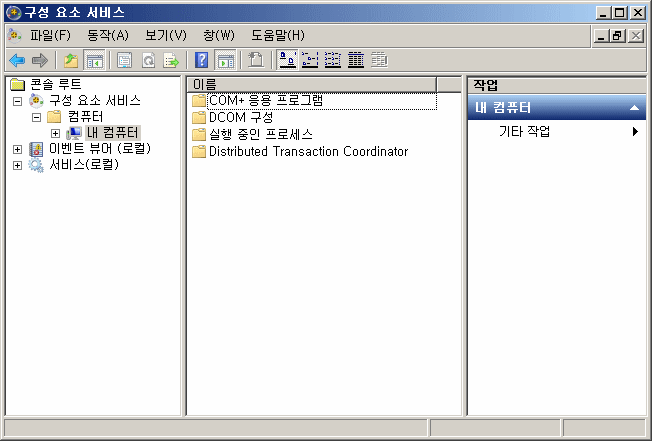Select 콘솔 루트 in the tree

point(56,84)
